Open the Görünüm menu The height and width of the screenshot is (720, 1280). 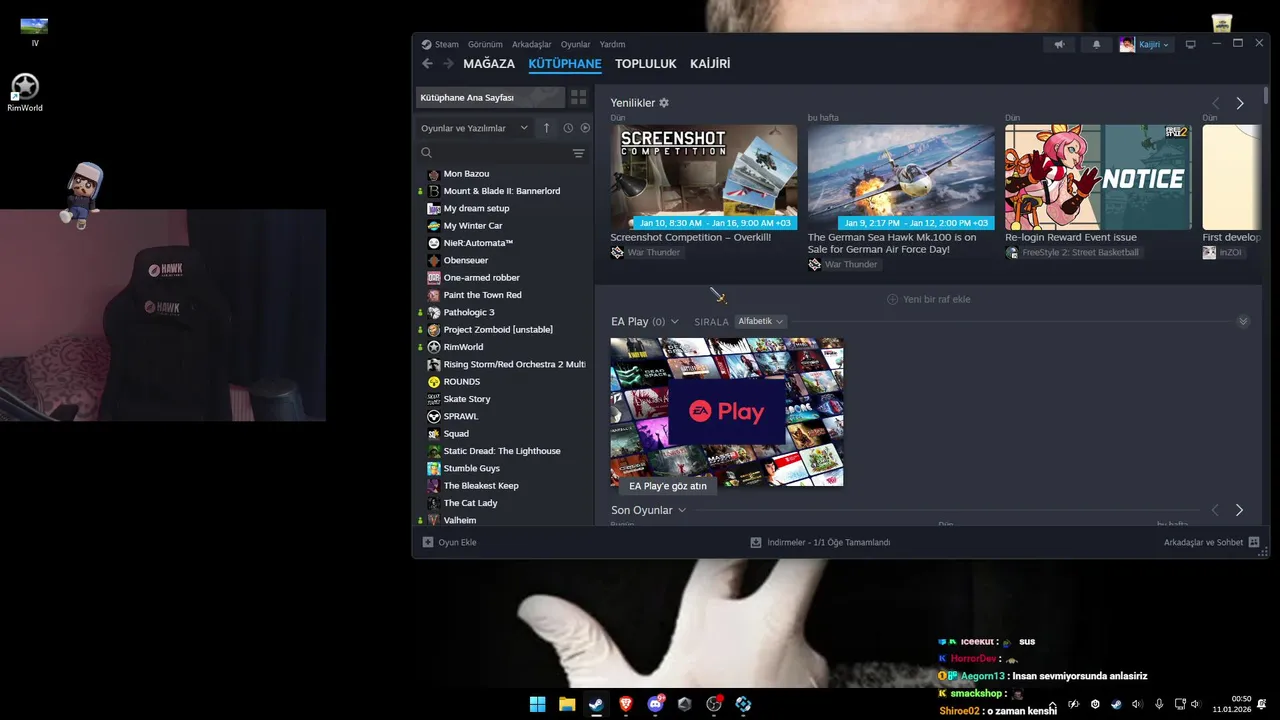(x=485, y=44)
